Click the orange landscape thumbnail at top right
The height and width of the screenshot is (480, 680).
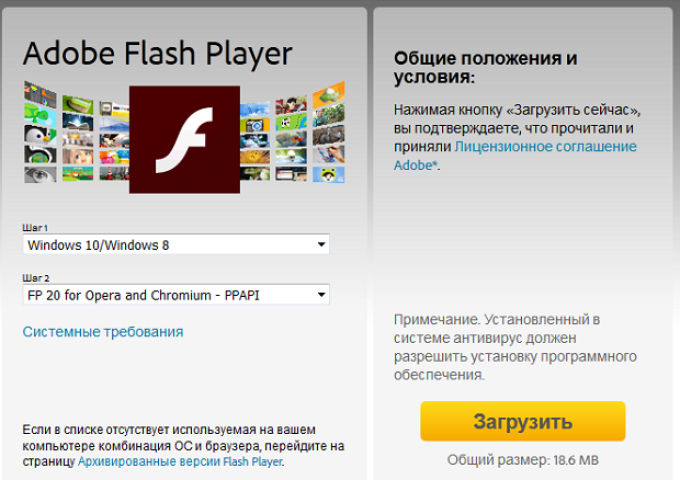point(329,94)
